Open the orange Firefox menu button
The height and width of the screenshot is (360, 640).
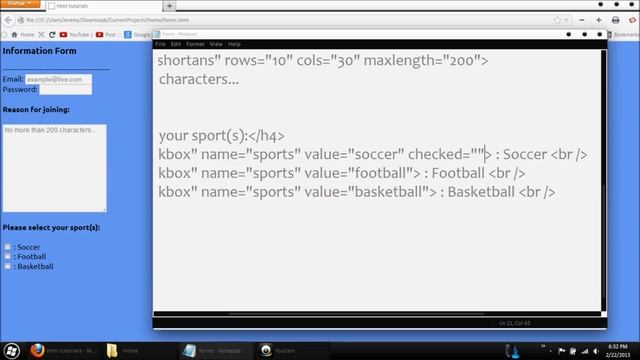point(20,3)
